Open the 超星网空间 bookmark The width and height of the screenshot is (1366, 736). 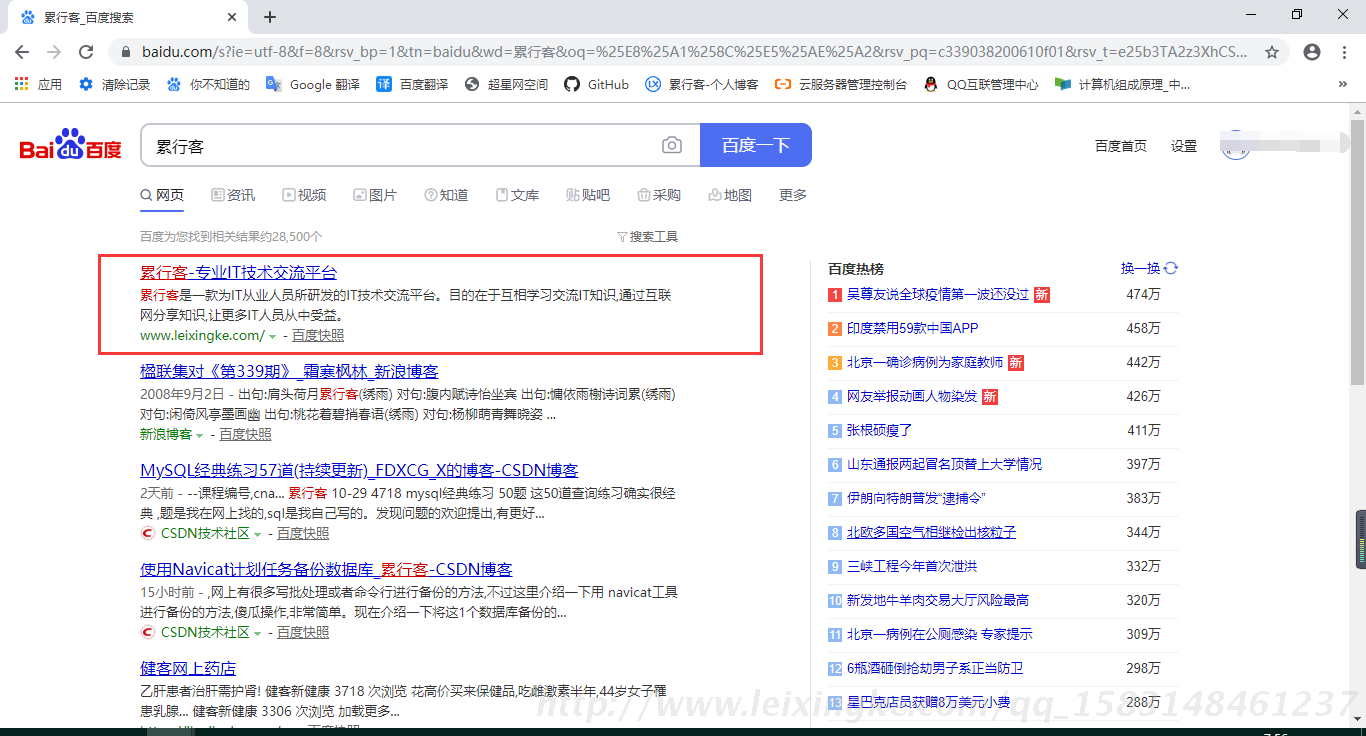506,84
